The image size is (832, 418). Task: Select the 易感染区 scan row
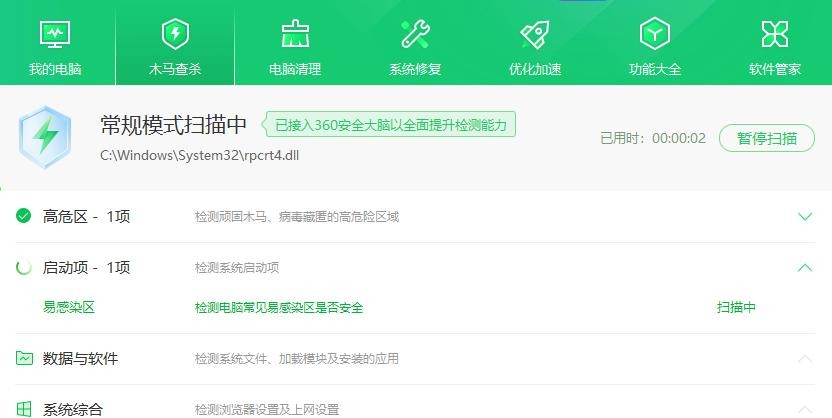[x=69, y=307]
